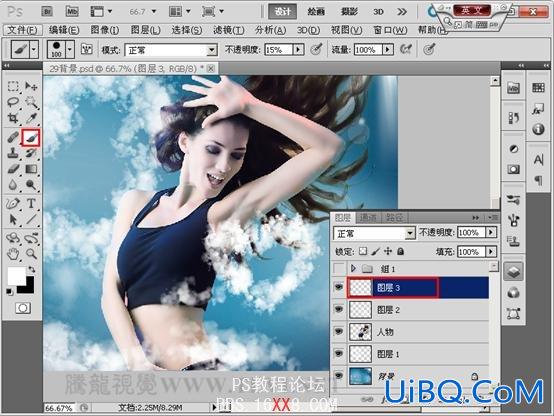Expand the 组 1 layer group
This screenshot has width=554, height=416.
point(353,269)
